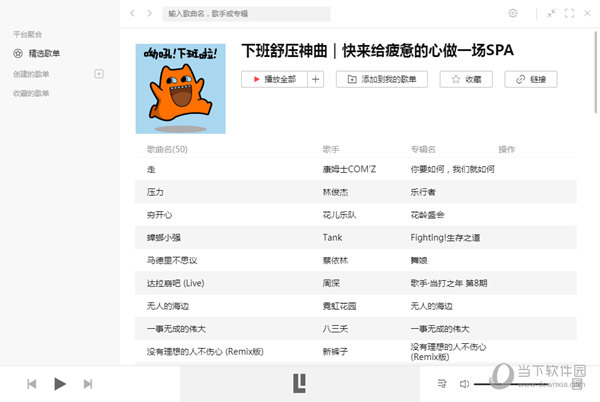Click the 精选歌单 star icon
This screenshot has width=600, height=402.
[x=18, y=53]
